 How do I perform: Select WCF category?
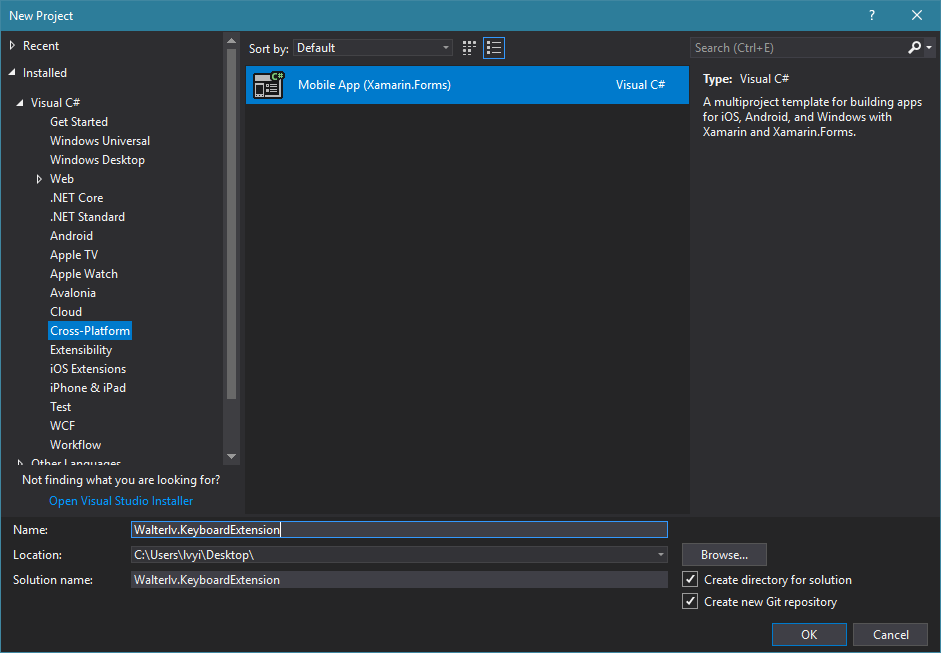pyautogui.click(x=62, y=426)
